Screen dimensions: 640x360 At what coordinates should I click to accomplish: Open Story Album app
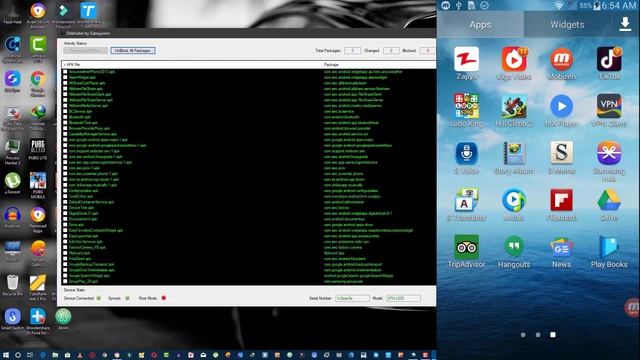click(x=514, y=153)
